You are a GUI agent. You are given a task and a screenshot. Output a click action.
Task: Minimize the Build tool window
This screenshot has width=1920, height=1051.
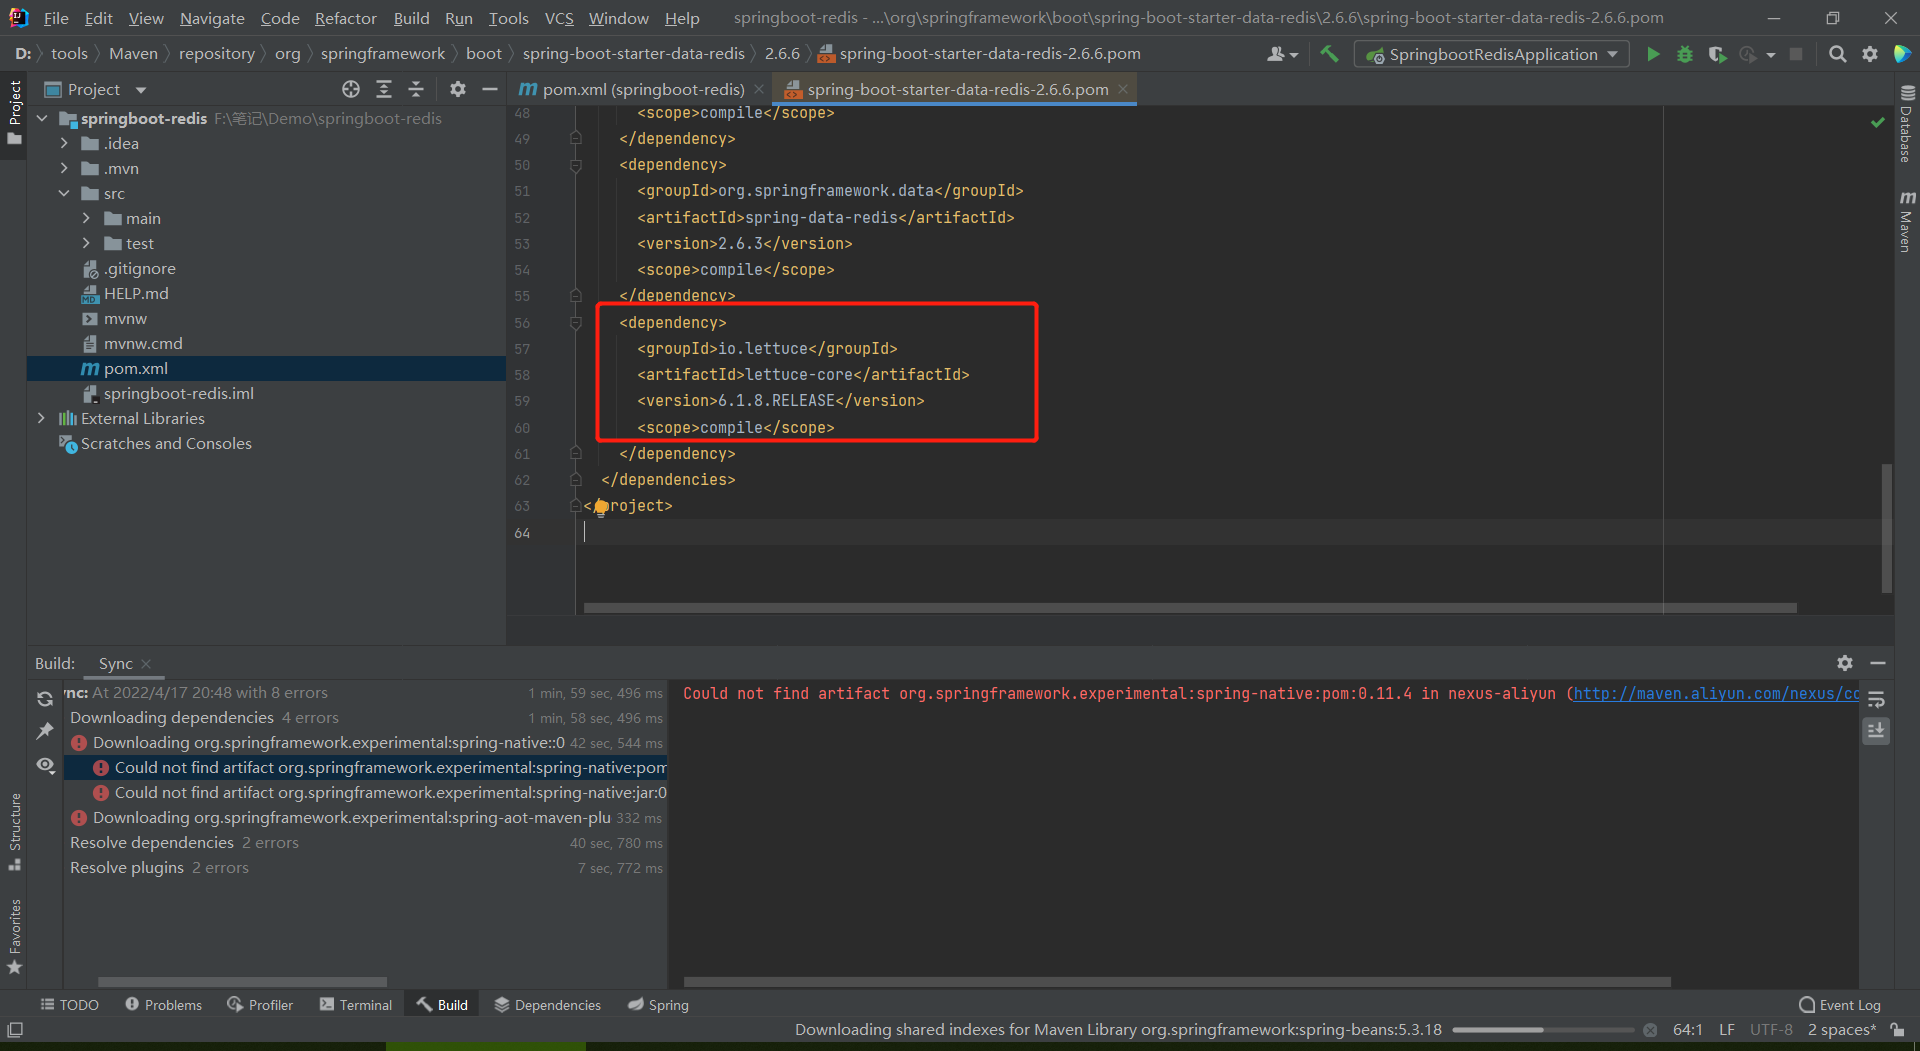click(x=1878, y=663)
